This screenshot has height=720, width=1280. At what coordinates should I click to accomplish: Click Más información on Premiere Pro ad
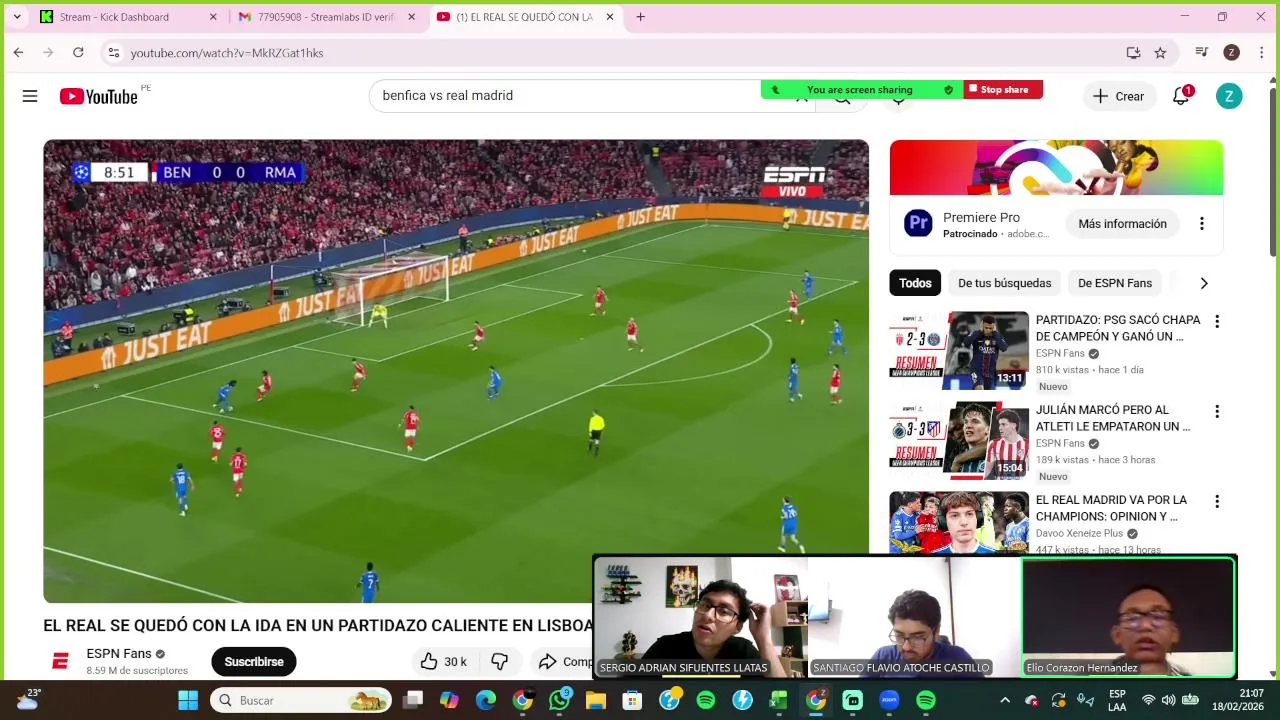(1122, 224)
